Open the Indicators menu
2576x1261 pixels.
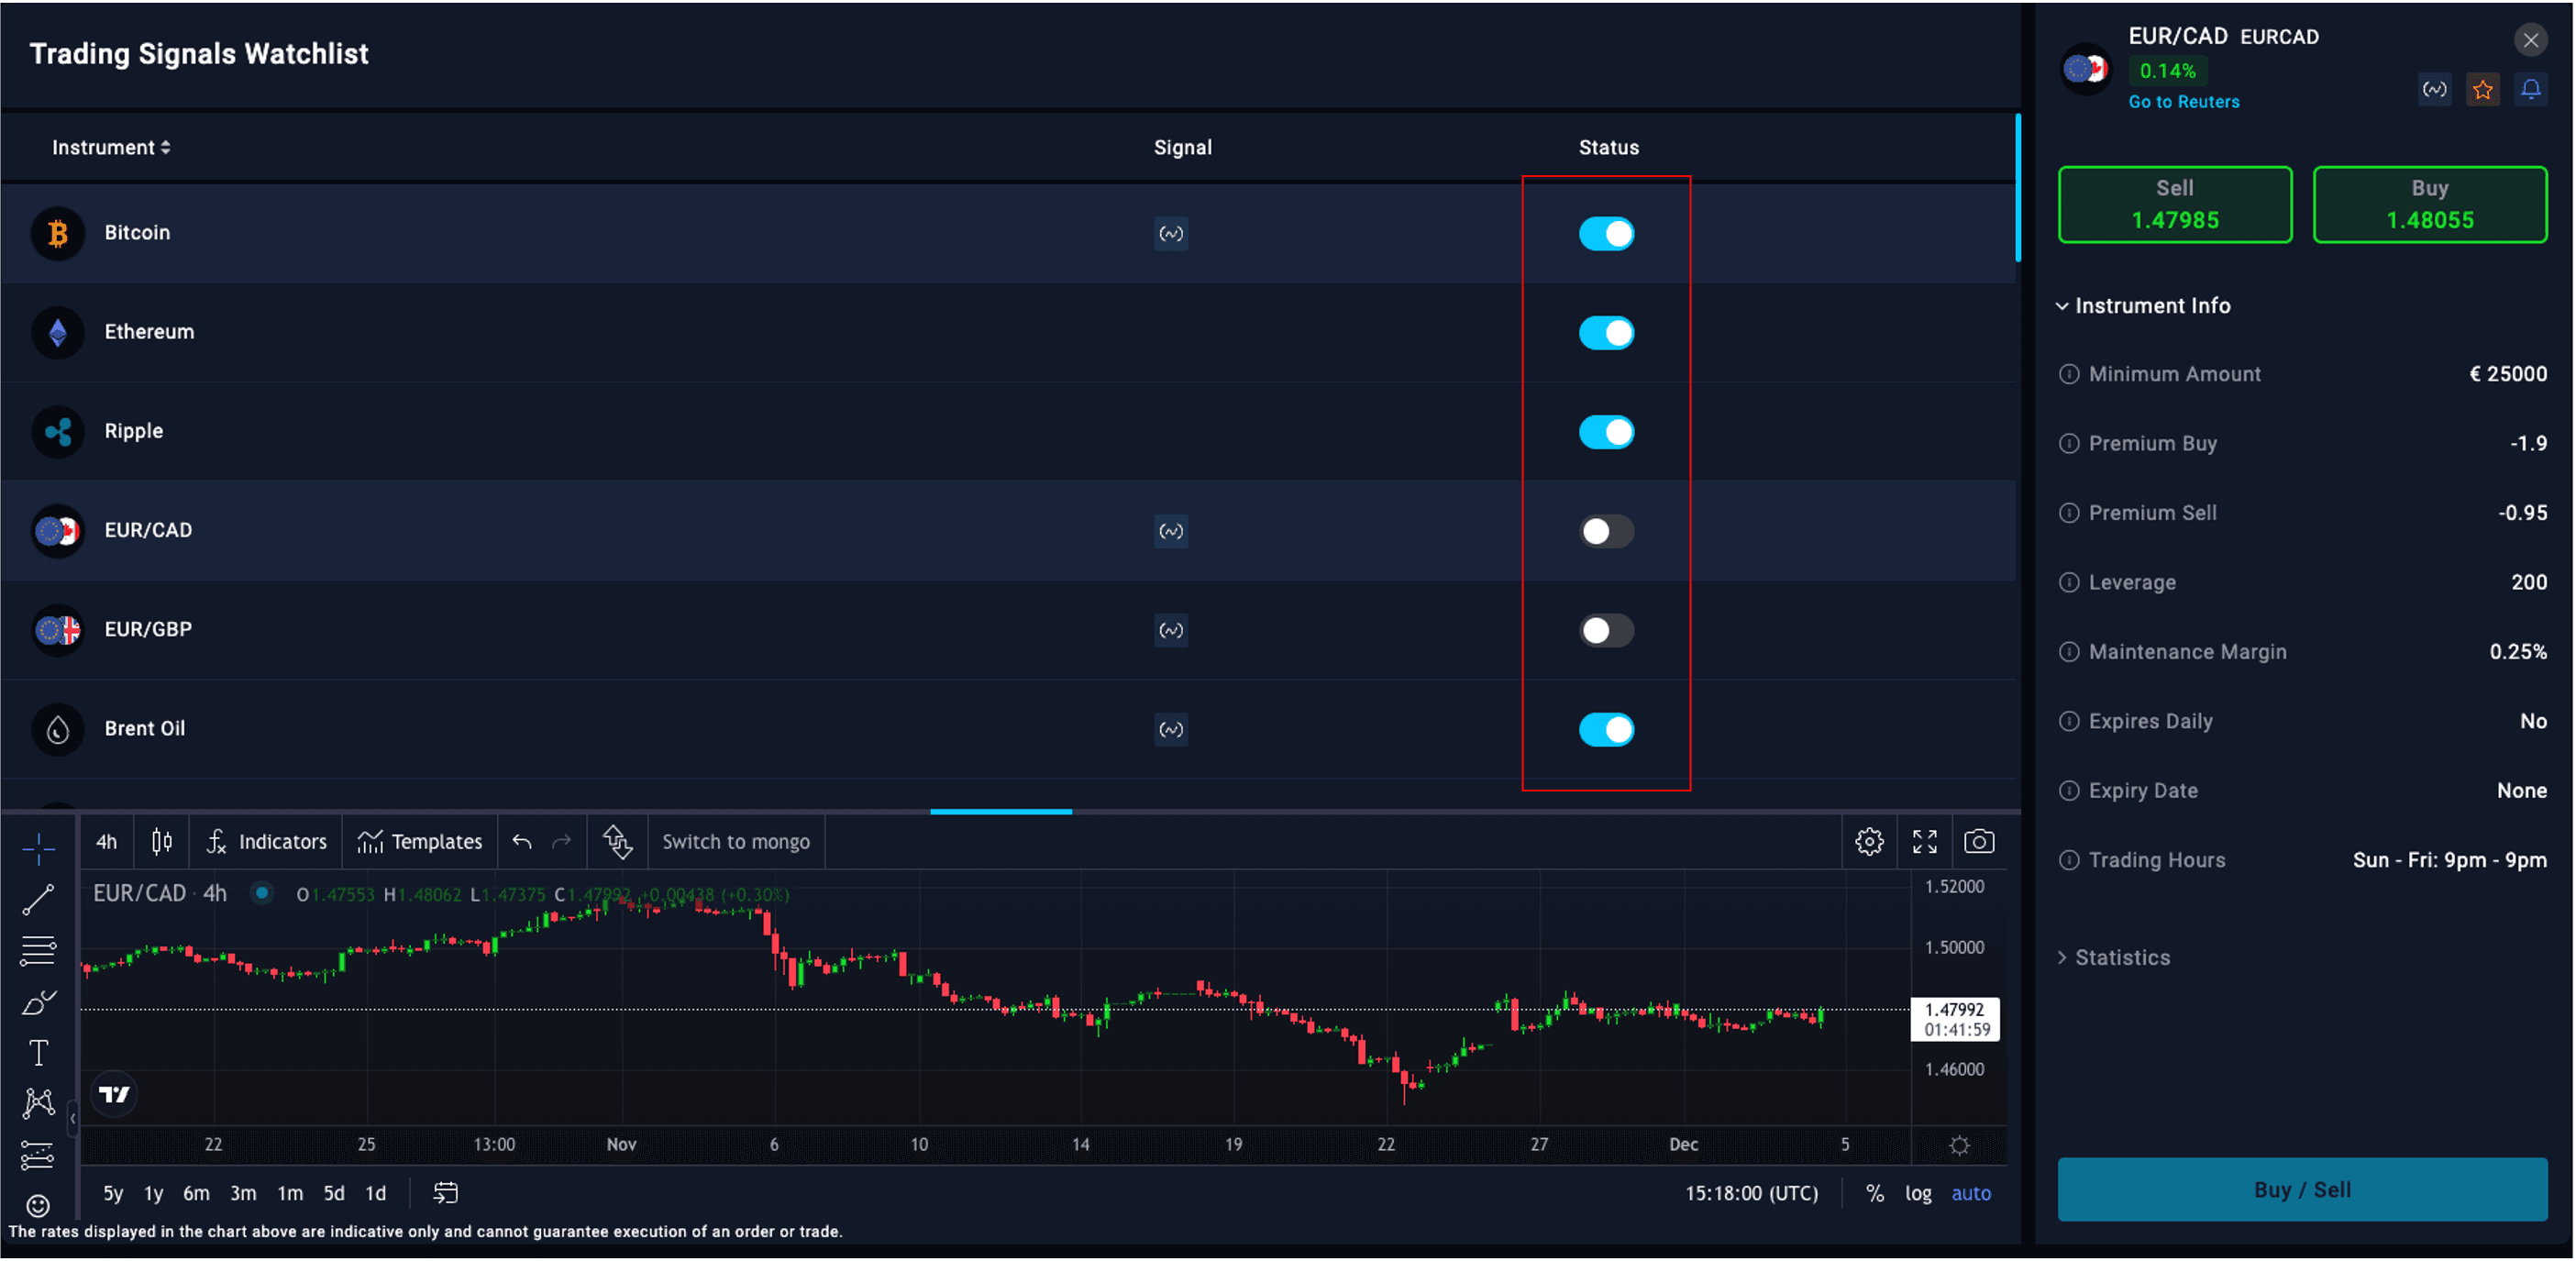tap(267, 842)
